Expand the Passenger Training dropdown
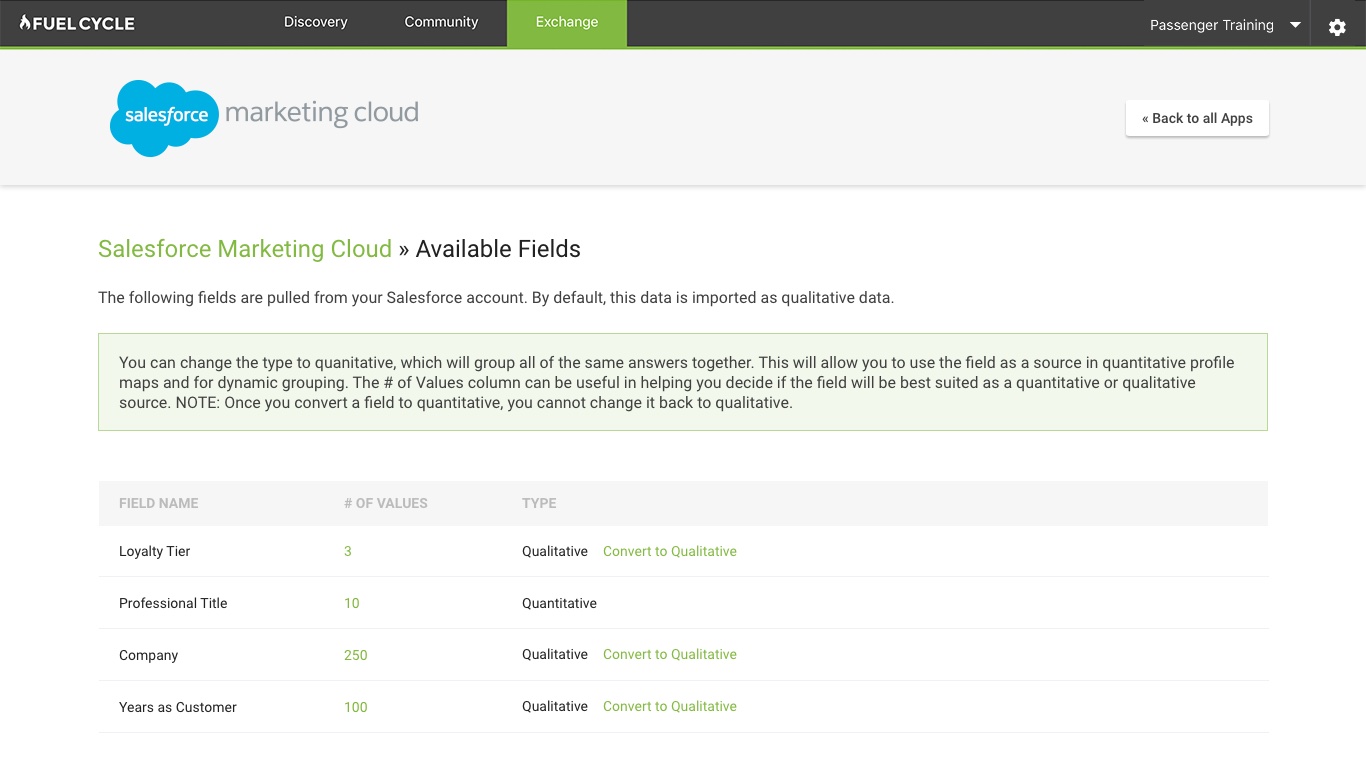Image resolution: width=1366 pixels, height=783 pixels. pyautogui.click(x=1225, y=25)
